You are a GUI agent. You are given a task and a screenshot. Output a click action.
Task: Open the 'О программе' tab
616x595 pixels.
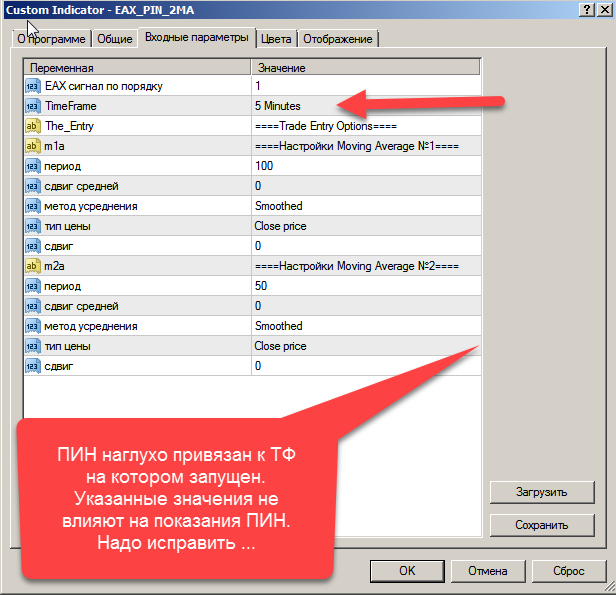point(51,39)
